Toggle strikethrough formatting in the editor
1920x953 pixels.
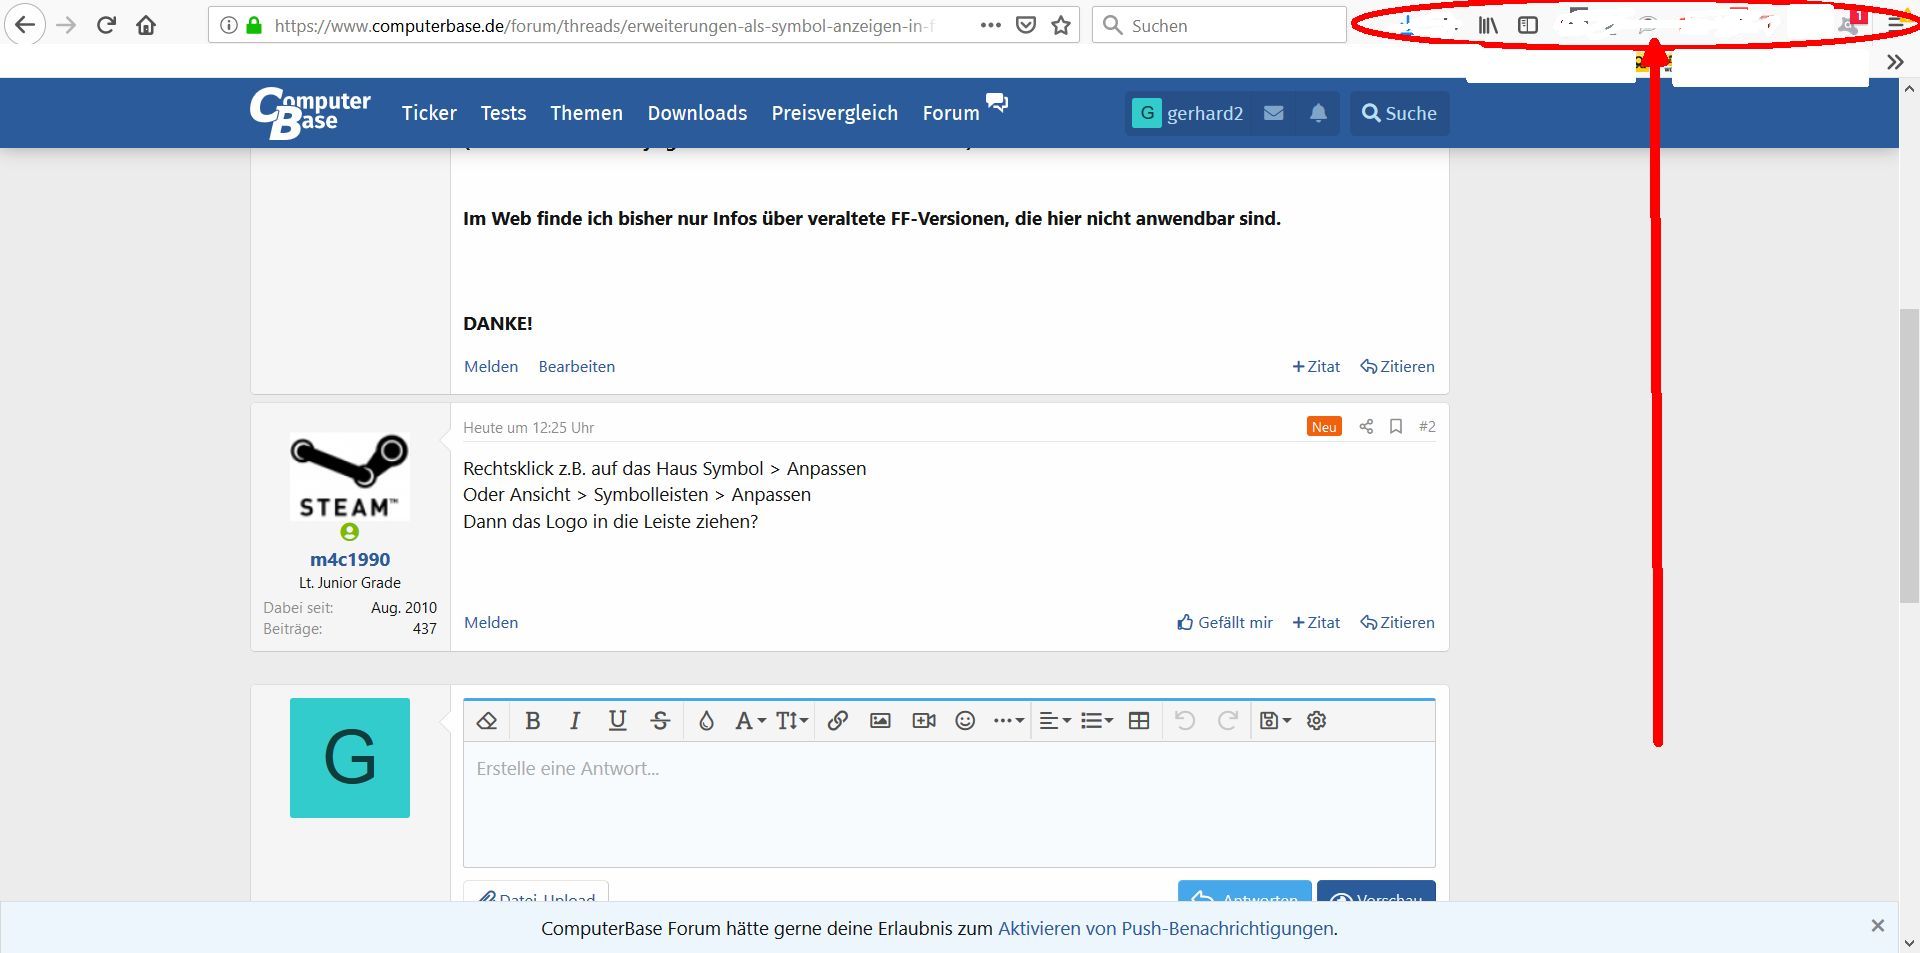(660, 720)
